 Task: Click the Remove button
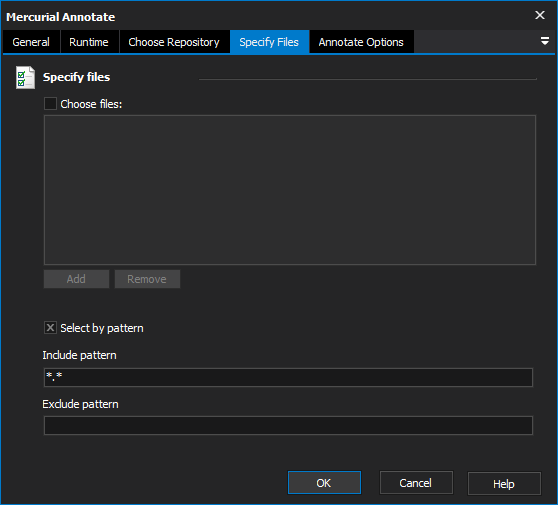tap(147, 279)
